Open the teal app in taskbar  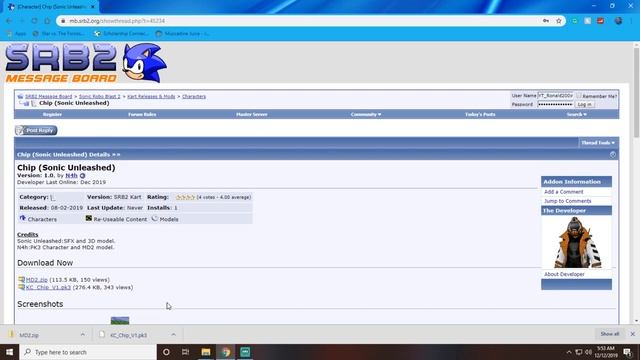[x=245, y=352]
